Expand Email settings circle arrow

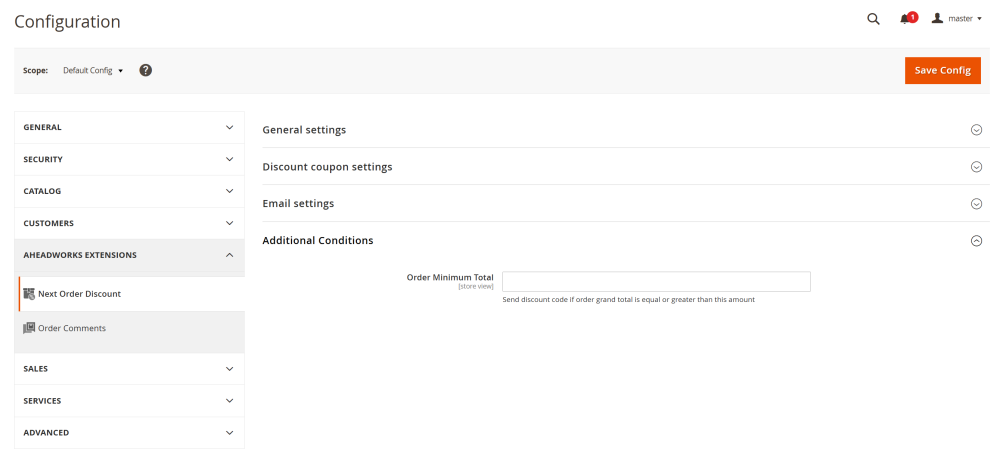tap(976, 204)
